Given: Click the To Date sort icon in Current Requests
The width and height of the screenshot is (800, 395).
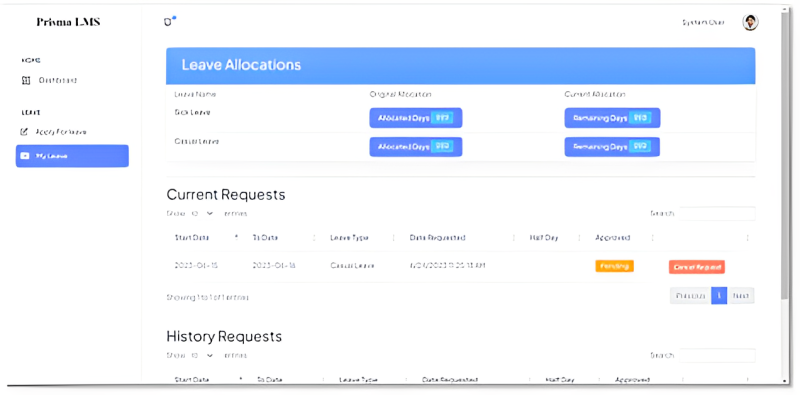Looking at the screenshot, I should point(314,238).
